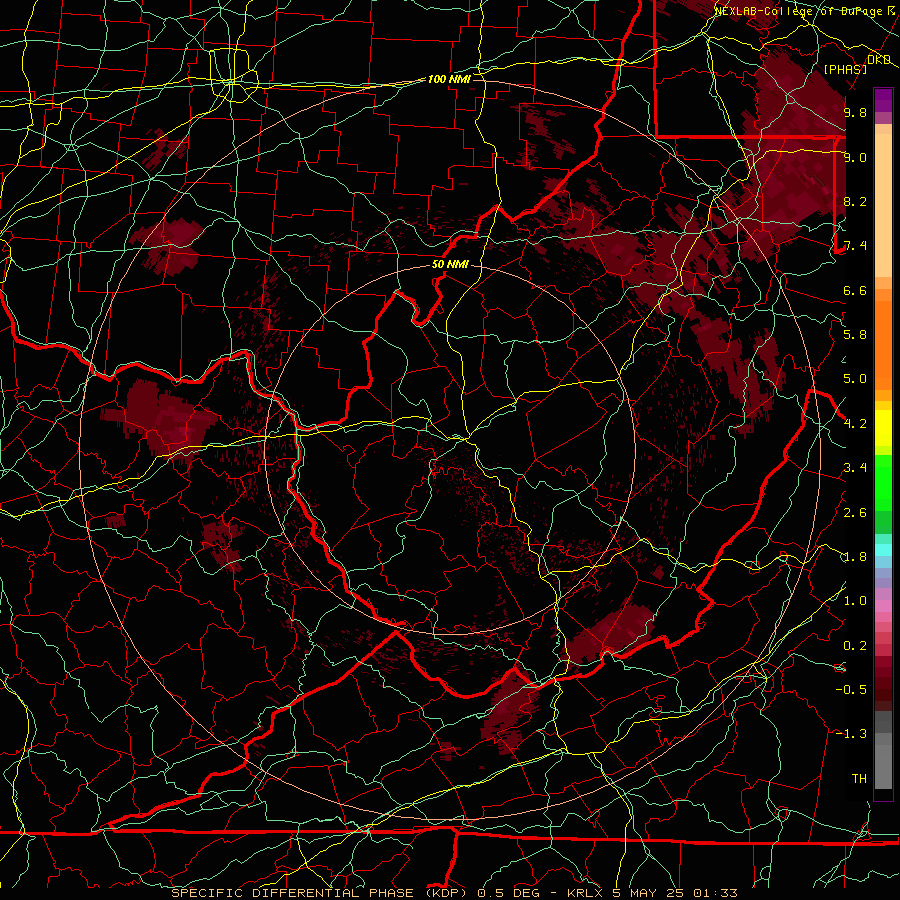The width and height of the screenshot is (900, 900).
Task: Click the KRLX radar site identifier
Action: pyautogui.click(x=585, y=893)
